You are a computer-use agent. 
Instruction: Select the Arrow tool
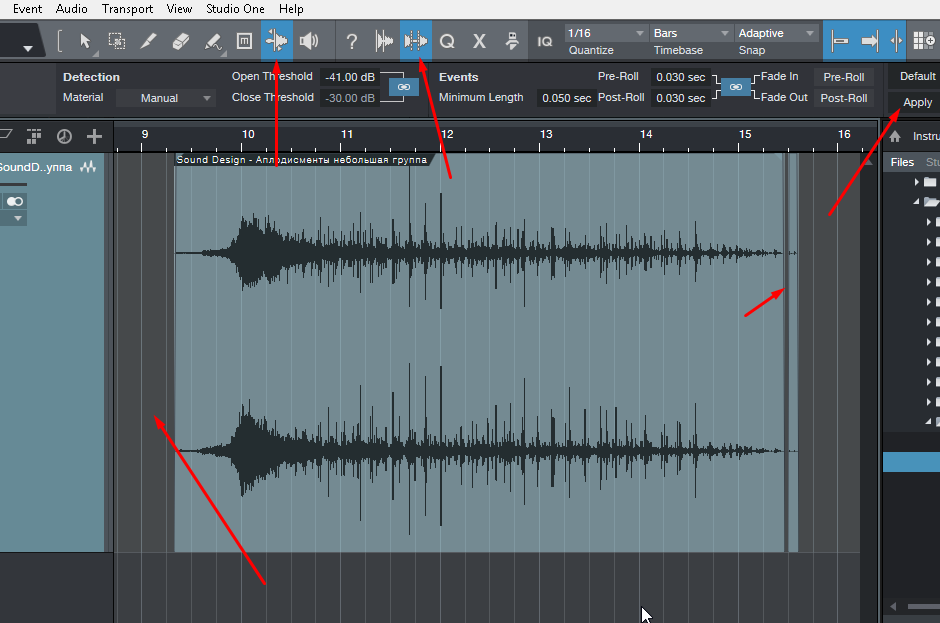pyautogui.click(x=85, y=41)
